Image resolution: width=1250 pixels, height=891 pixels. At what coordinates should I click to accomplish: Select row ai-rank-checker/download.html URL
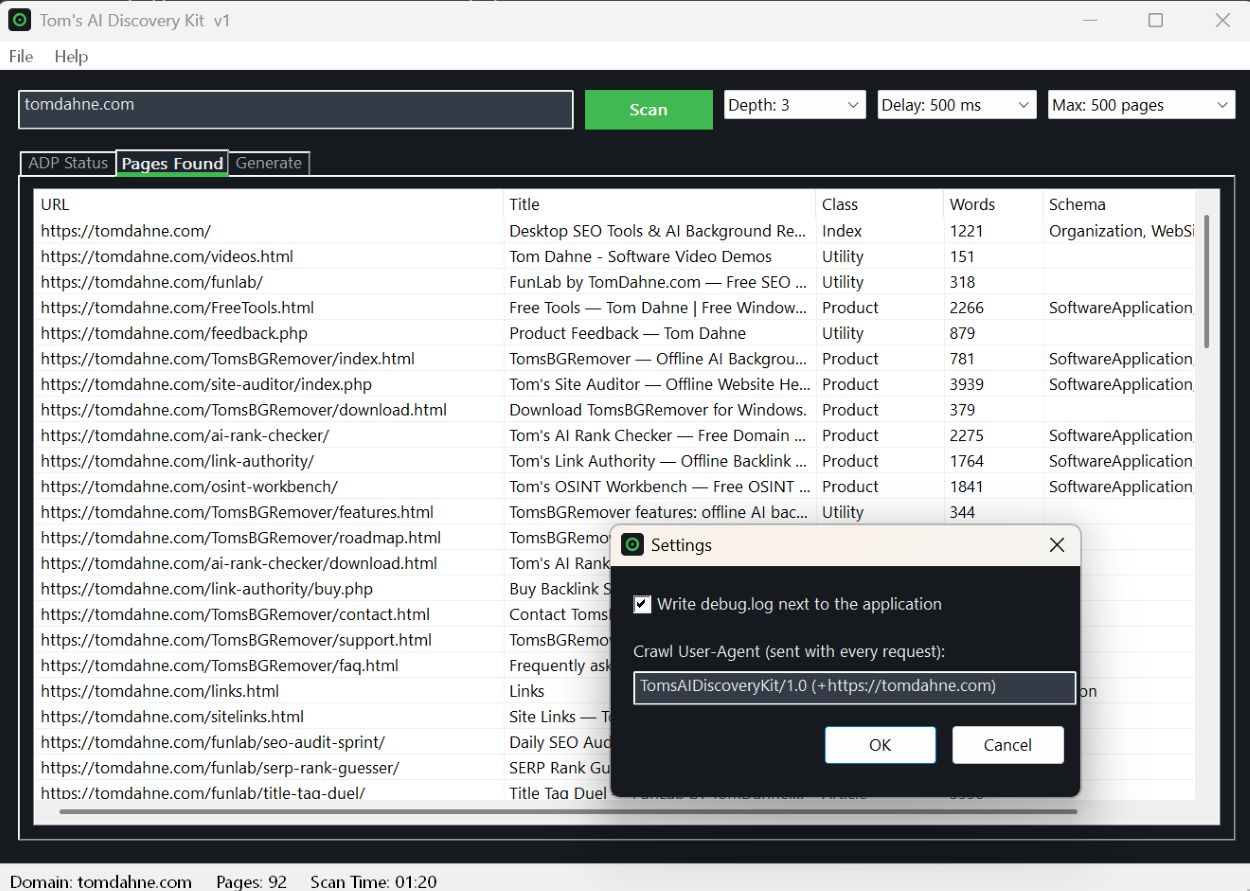click(239, 564)
